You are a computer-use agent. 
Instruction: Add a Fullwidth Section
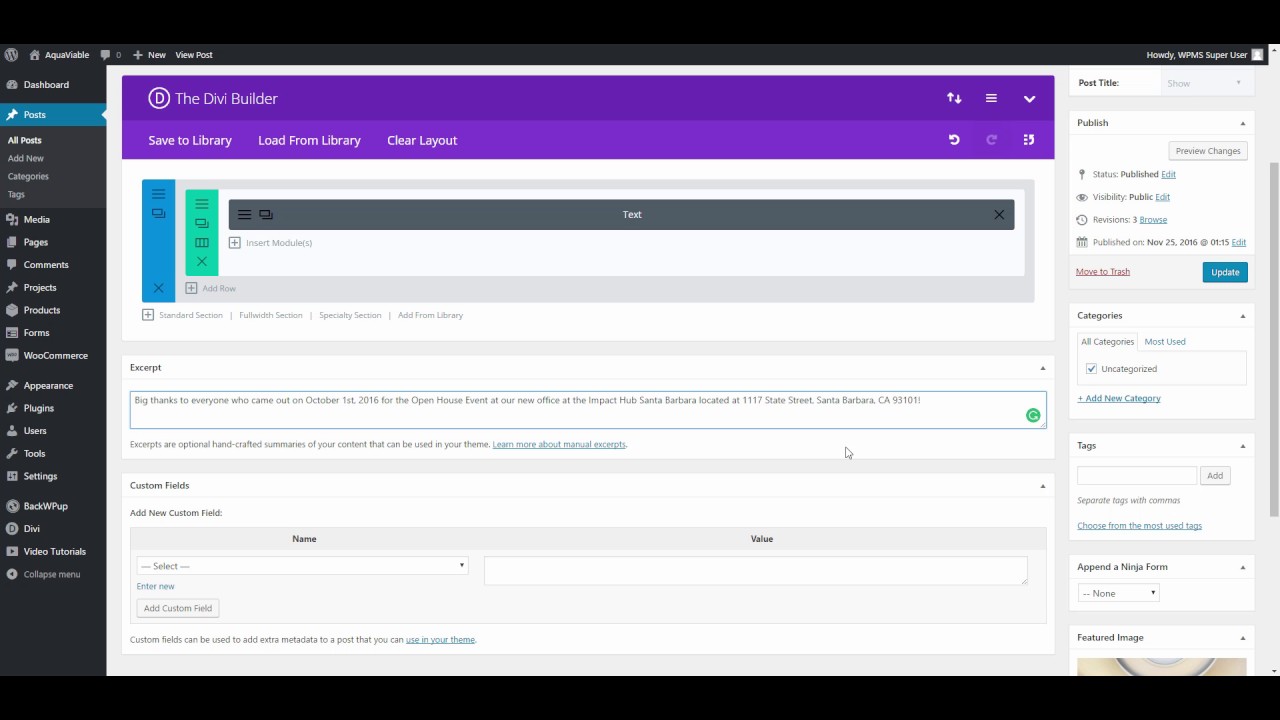click(271, 315)
